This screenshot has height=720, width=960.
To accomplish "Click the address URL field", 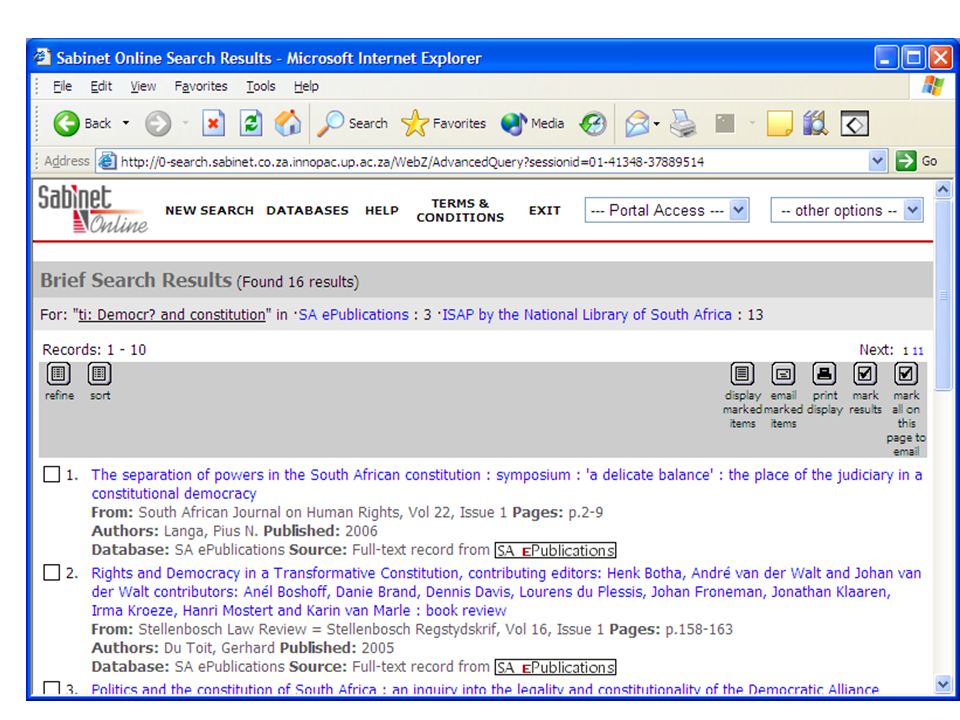I will click(x=493, y=162).
